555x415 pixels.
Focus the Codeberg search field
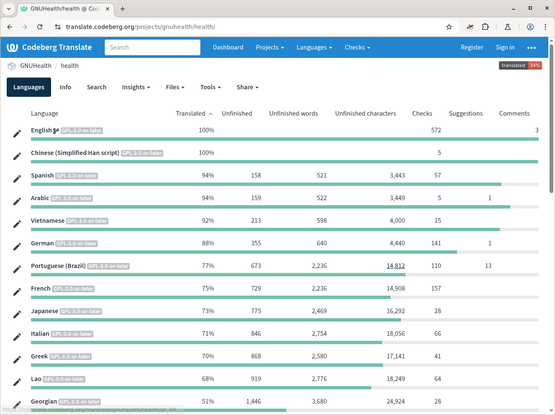coord(153,47)
